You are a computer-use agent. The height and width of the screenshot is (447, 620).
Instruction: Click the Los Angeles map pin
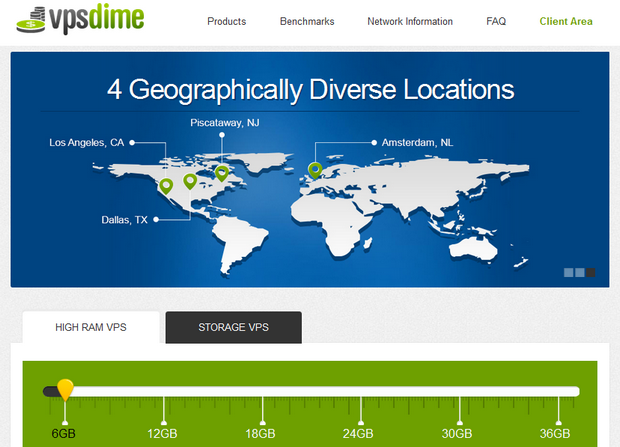[166, 186]
